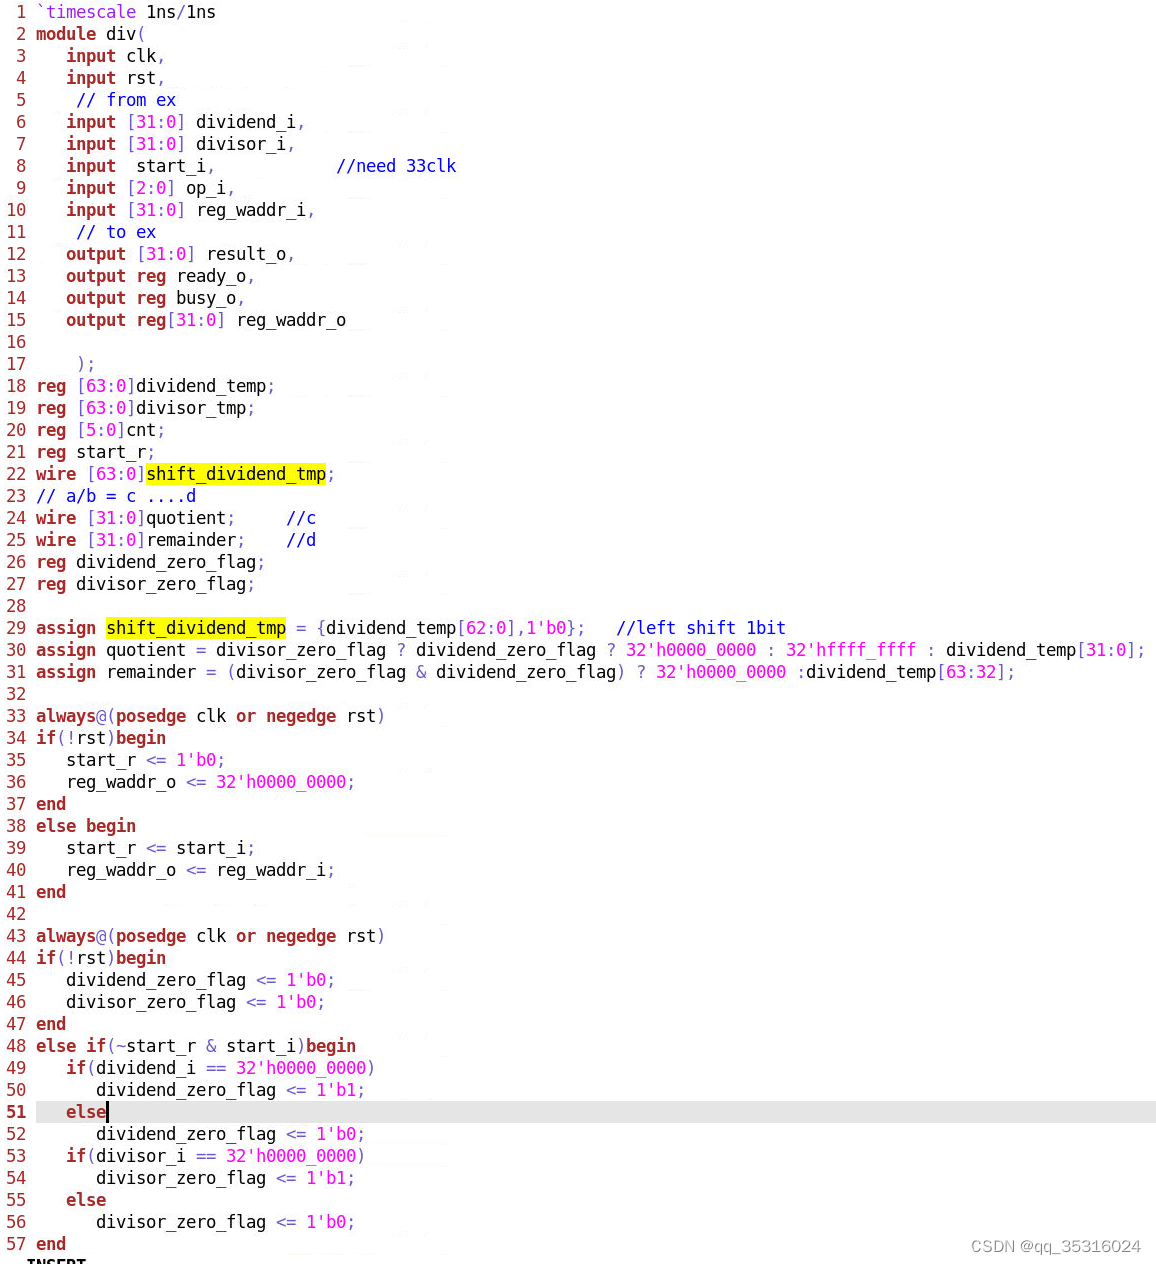Click the highlighted shift_dividend_tmp on line 29
The width and height of the screenshot is (1156, 1264).
(x=196, y=628)
